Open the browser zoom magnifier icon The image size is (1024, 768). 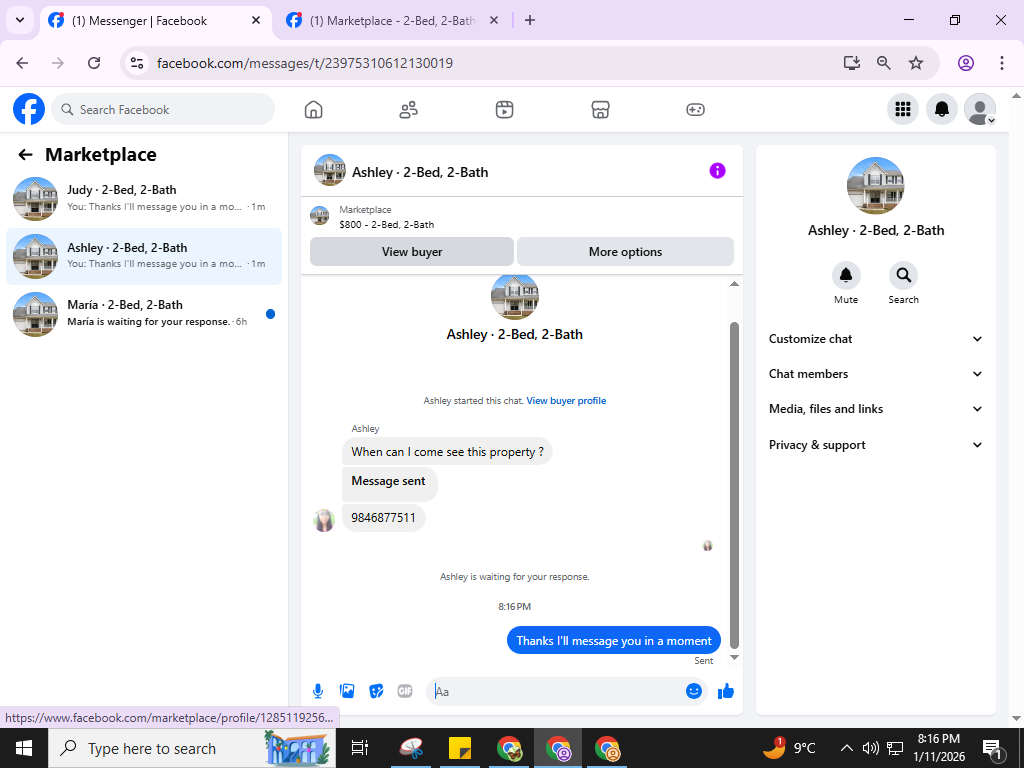884,63
